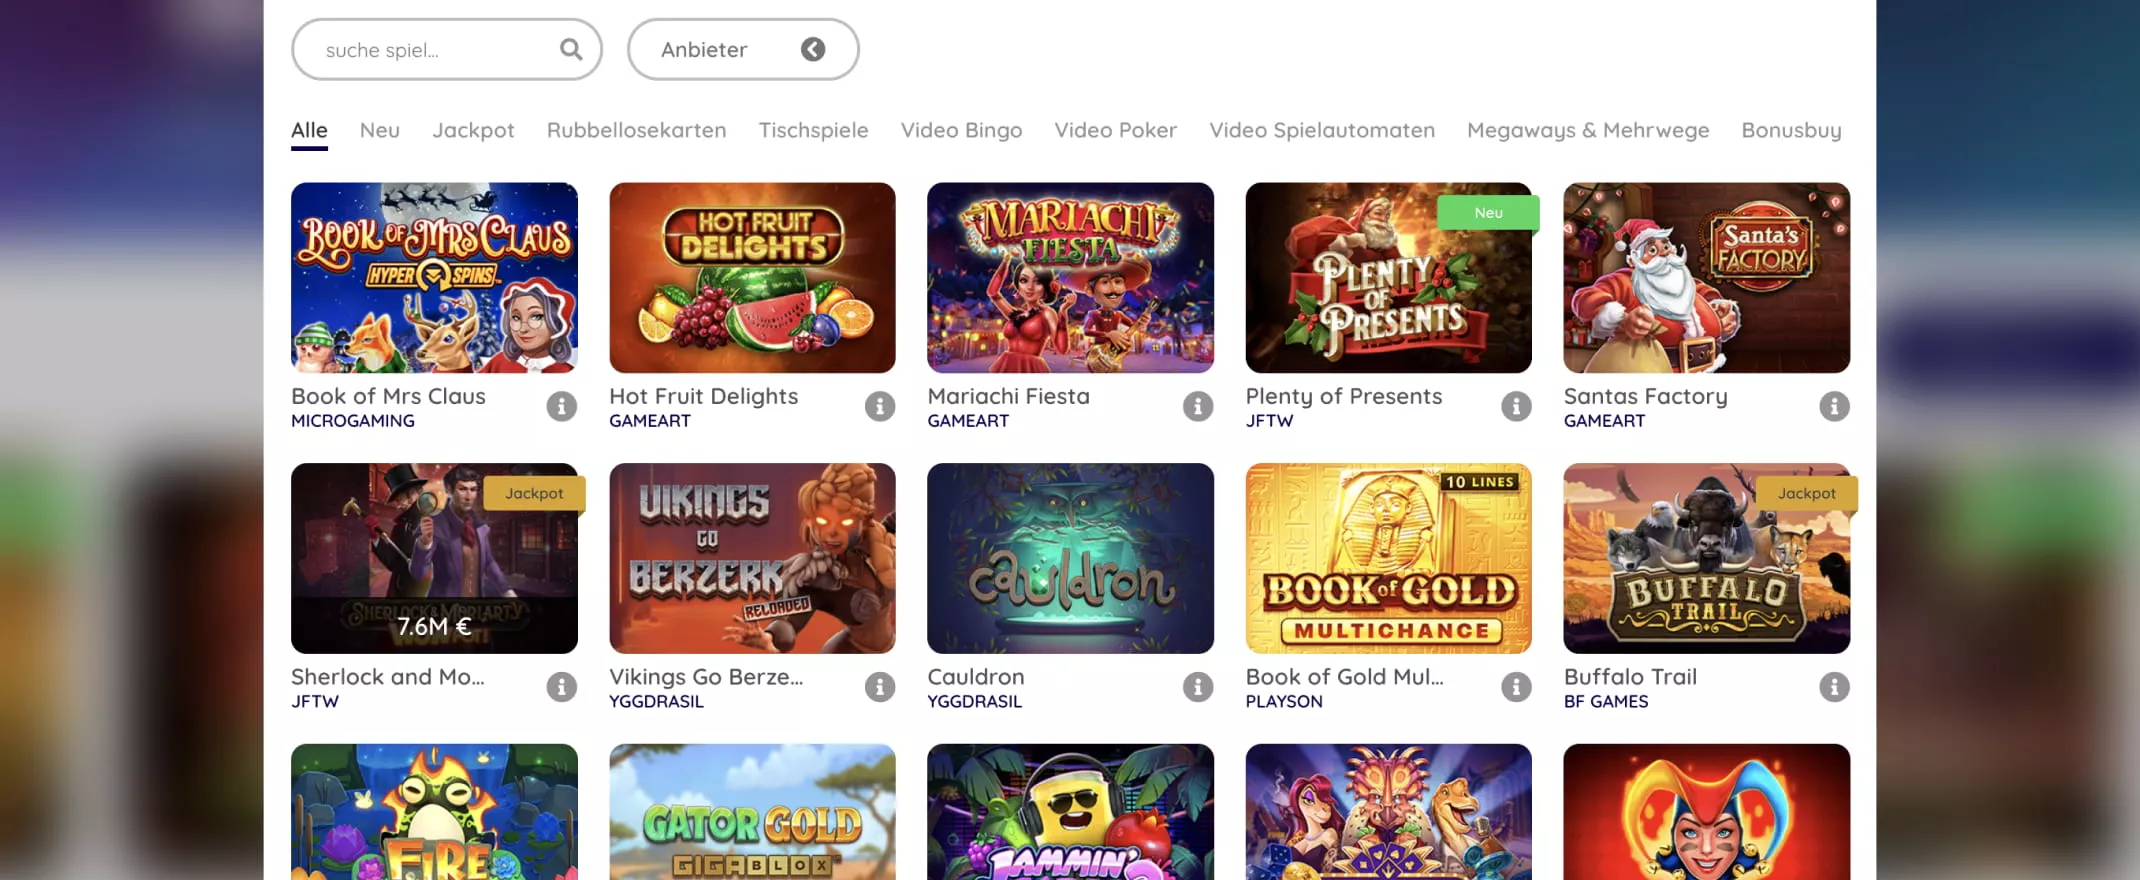Open info for Book of Mrs Claus

562,406
